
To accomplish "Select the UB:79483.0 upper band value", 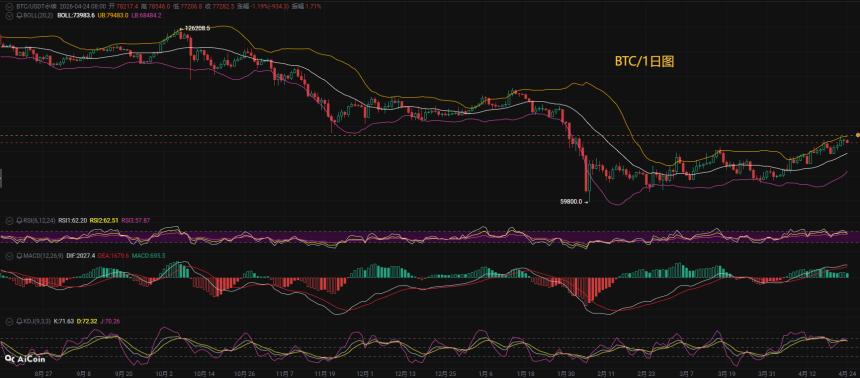I will [x=112, y=16].
